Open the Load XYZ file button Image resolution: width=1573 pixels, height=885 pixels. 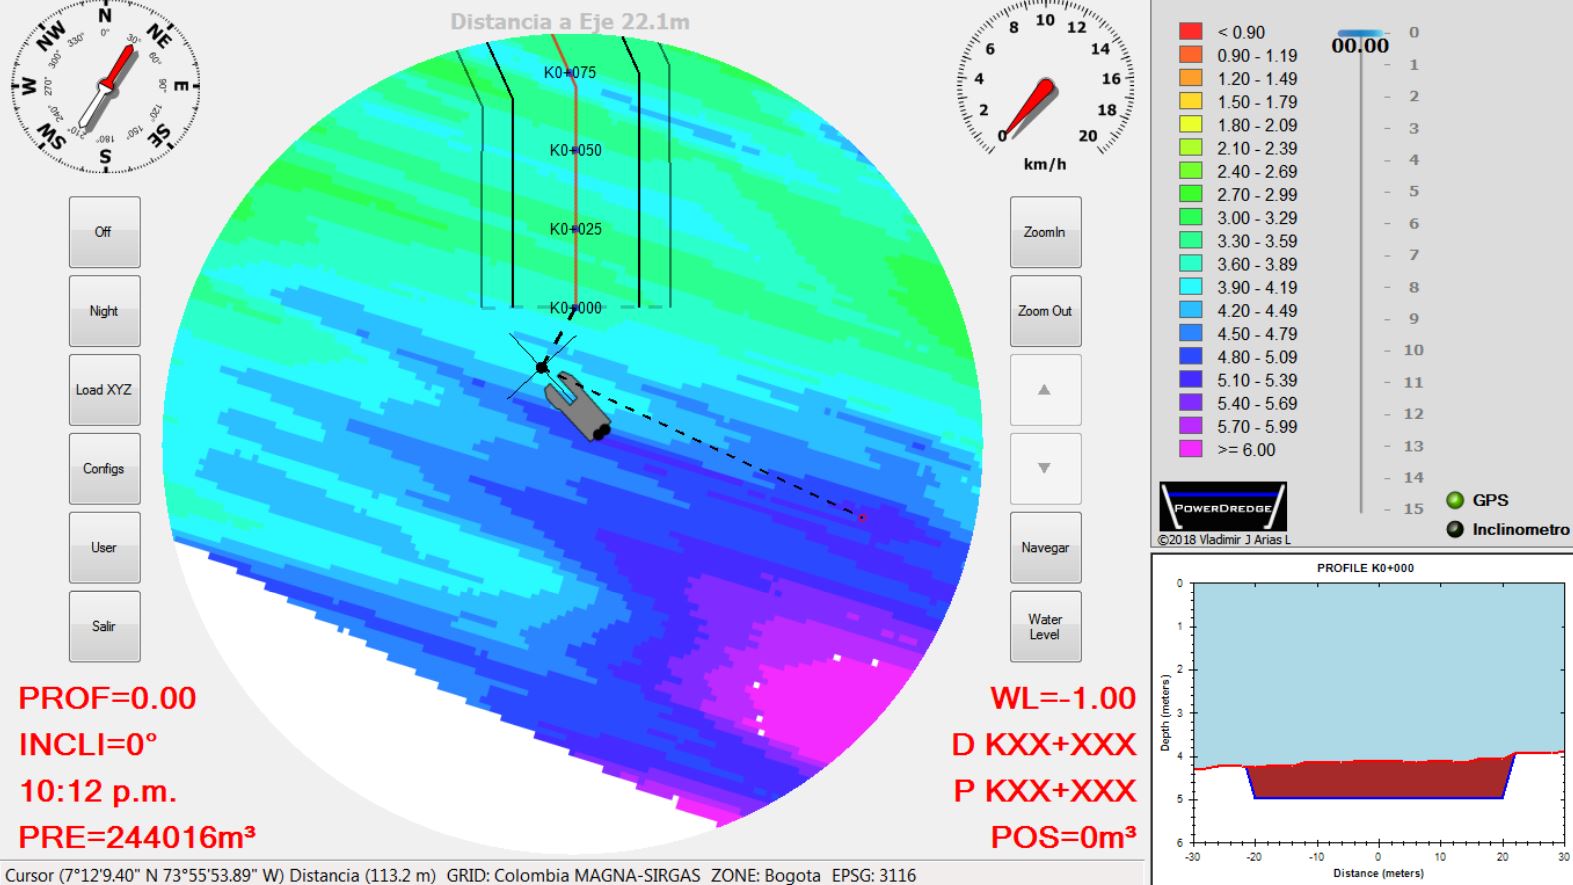point(104,390)
